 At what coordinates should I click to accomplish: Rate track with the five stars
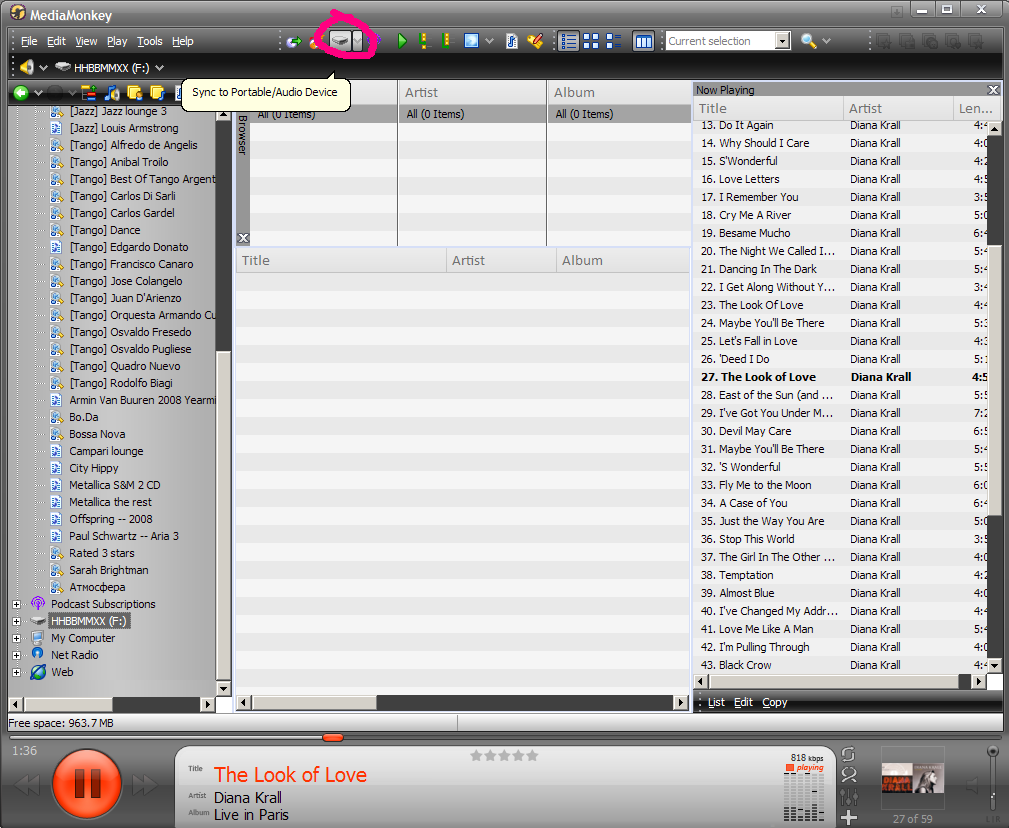click(x=504, y=755)
